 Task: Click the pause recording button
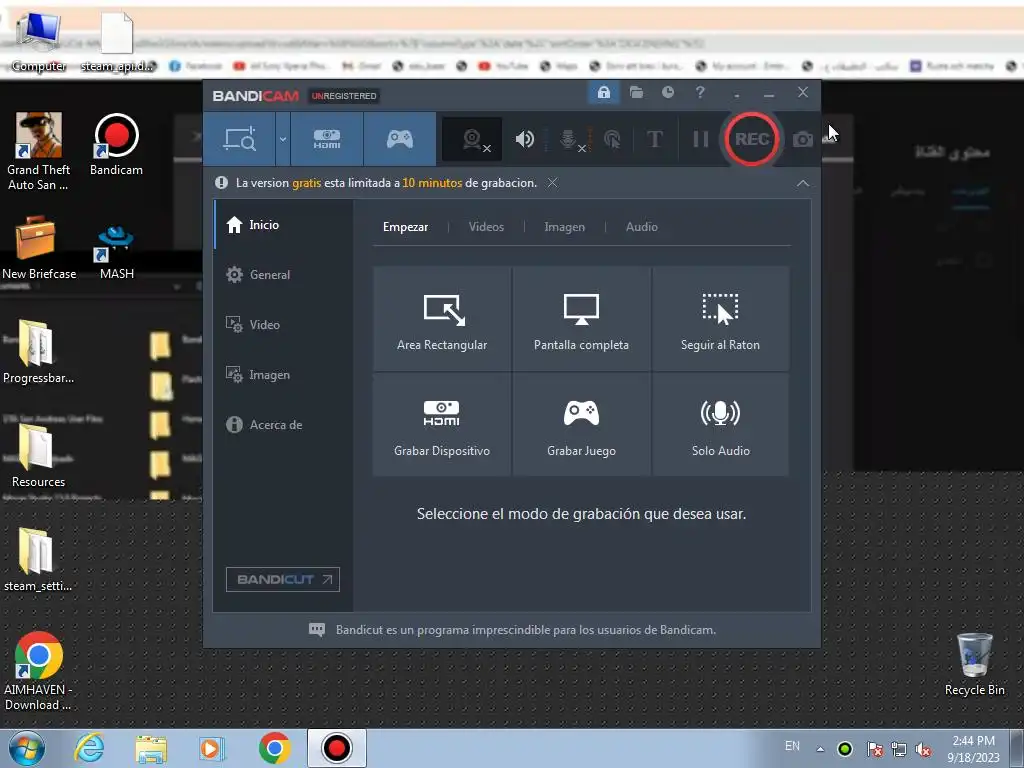700,139
